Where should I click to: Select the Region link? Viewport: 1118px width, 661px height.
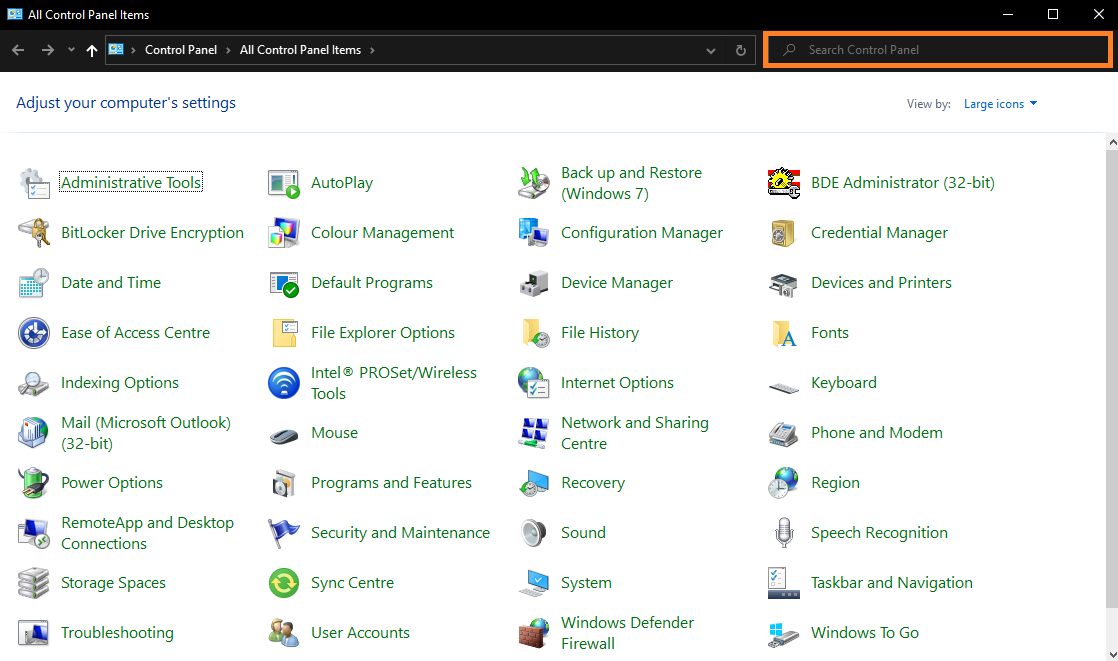pyautogui.click(x=836, y=483)
